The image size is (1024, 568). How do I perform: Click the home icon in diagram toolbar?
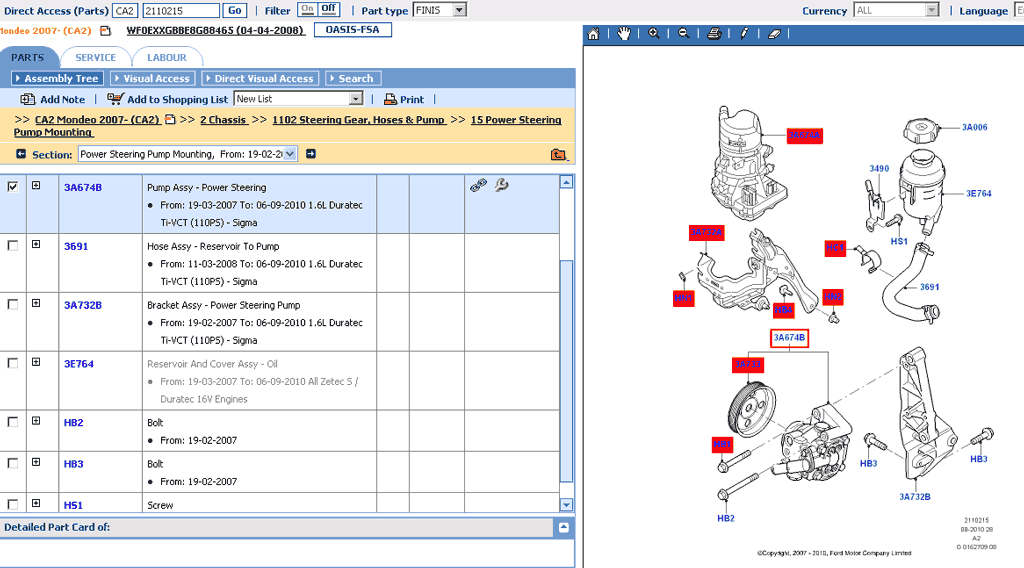point(593,34)
